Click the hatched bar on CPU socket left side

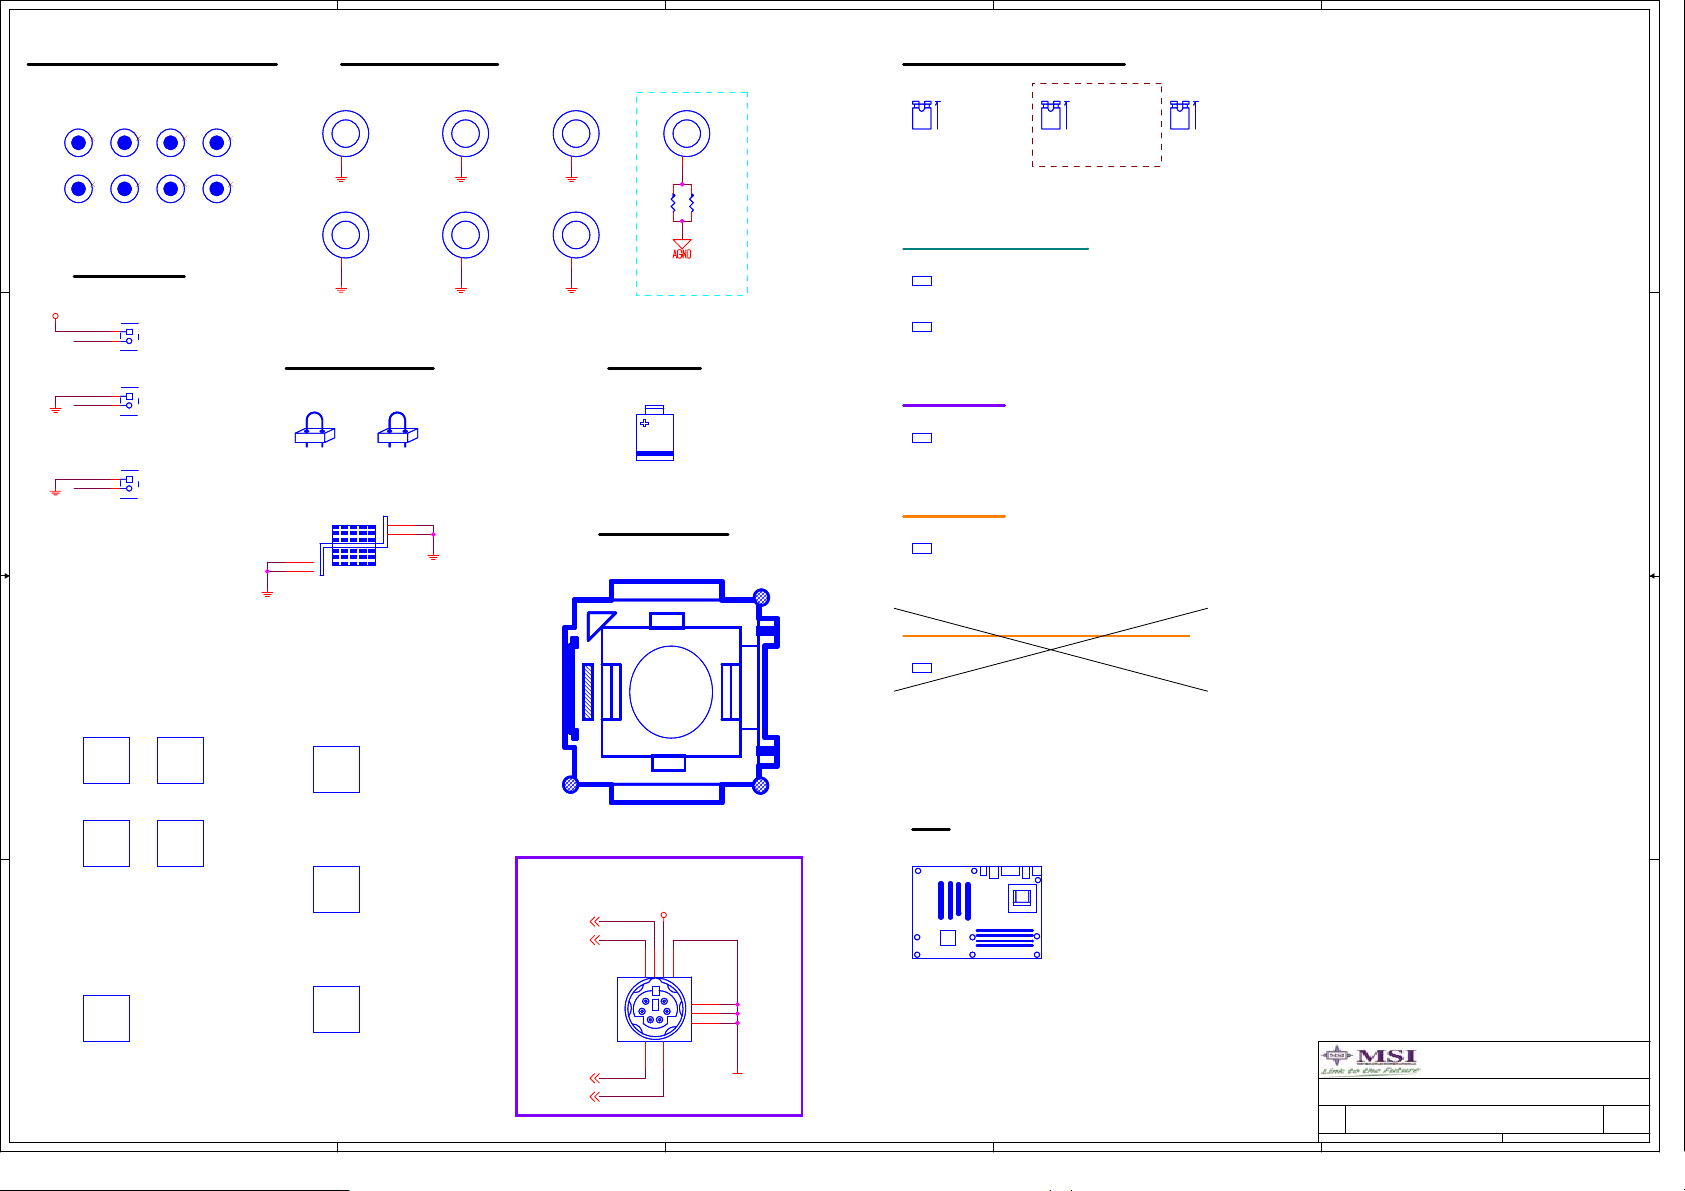tap(588, 692)
